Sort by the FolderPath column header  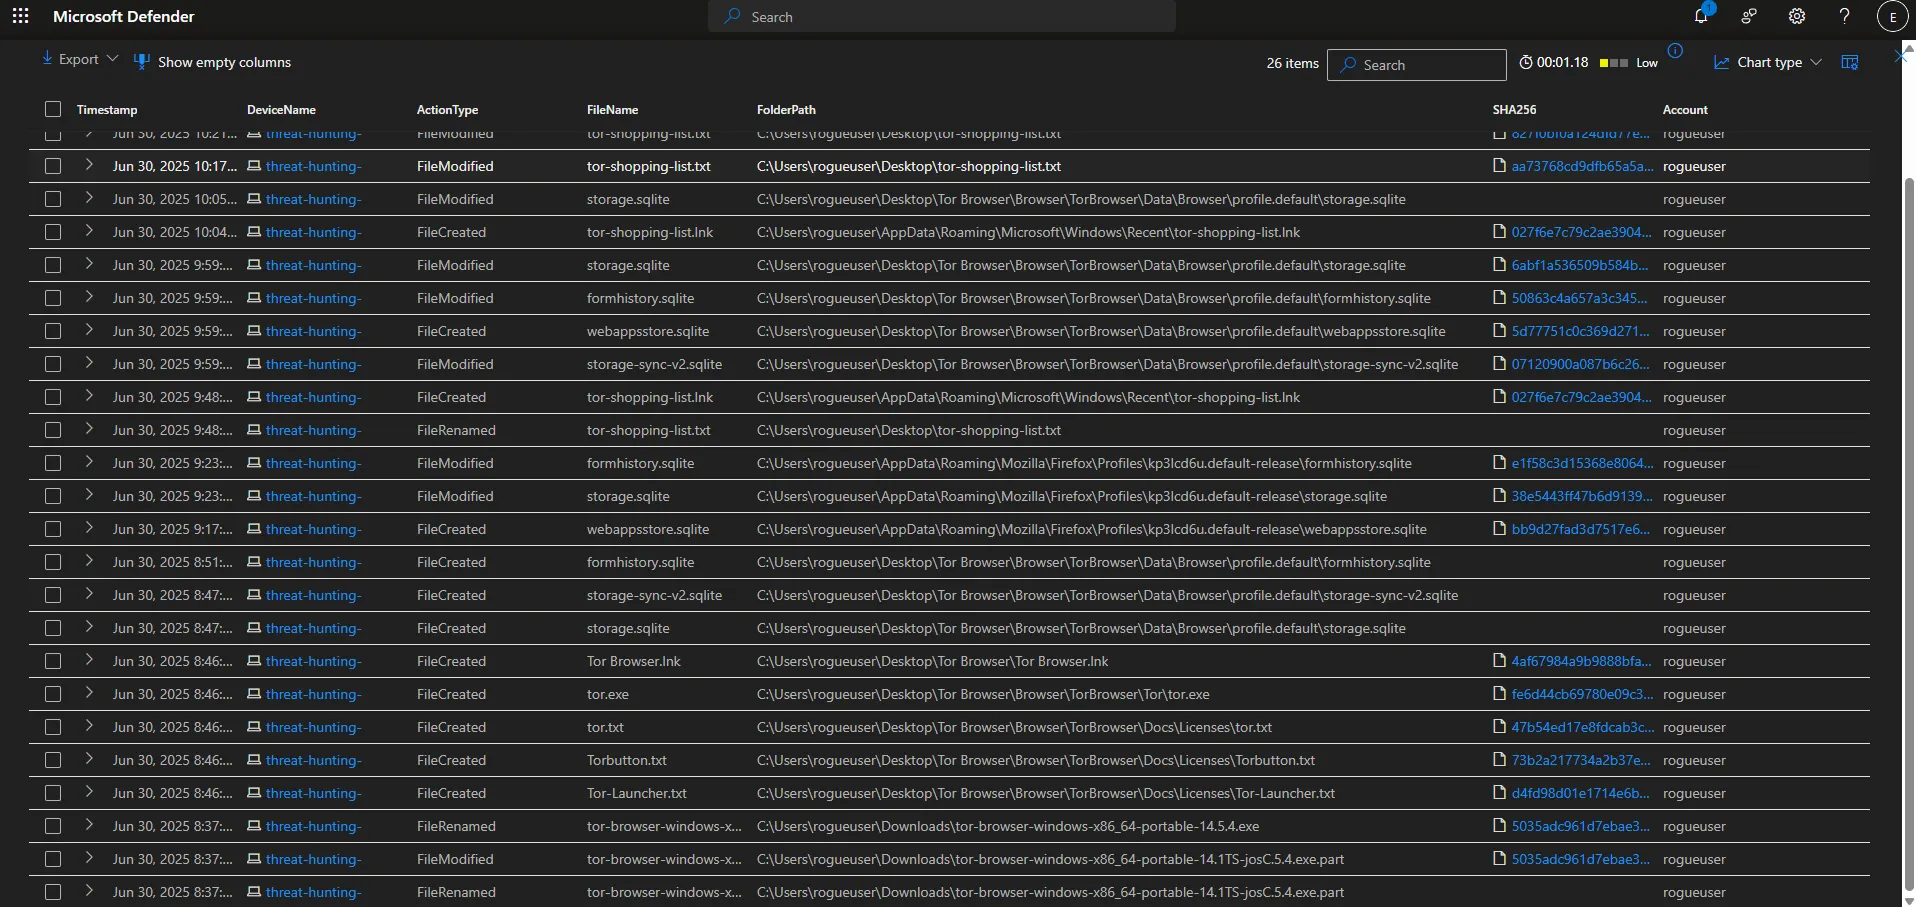tap(786, 110)
